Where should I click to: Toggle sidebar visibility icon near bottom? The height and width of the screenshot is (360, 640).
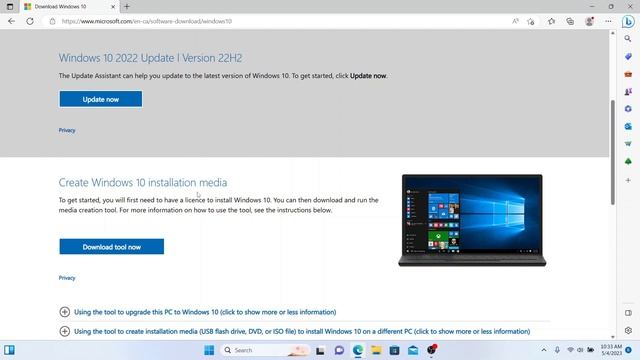coord(628,313)
